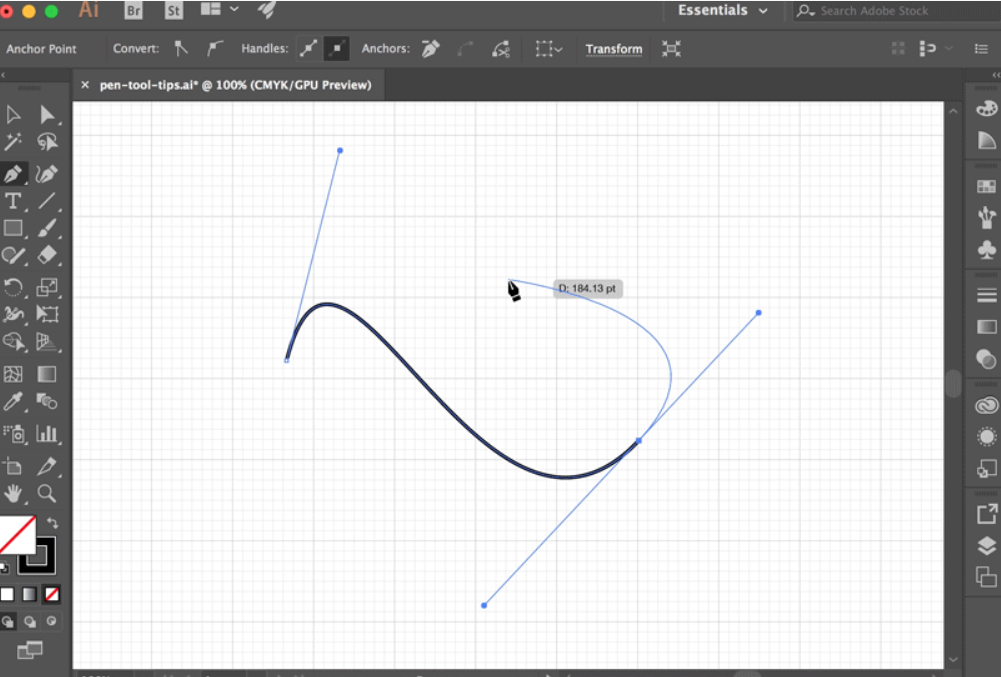The width and height of the screenshot is (1001, 677).
Task: Click the Stroke color swatch
Action: click(38, 555)
